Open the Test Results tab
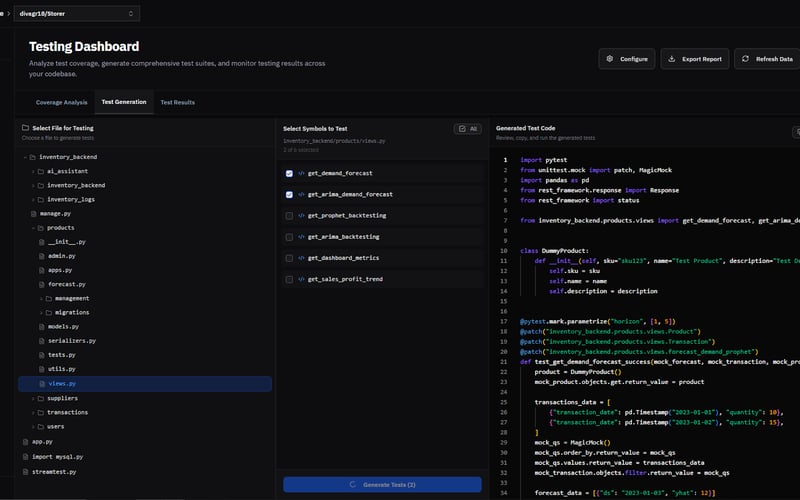The width and height of the screenshot is (800, 500). click(x=178, y=103)
